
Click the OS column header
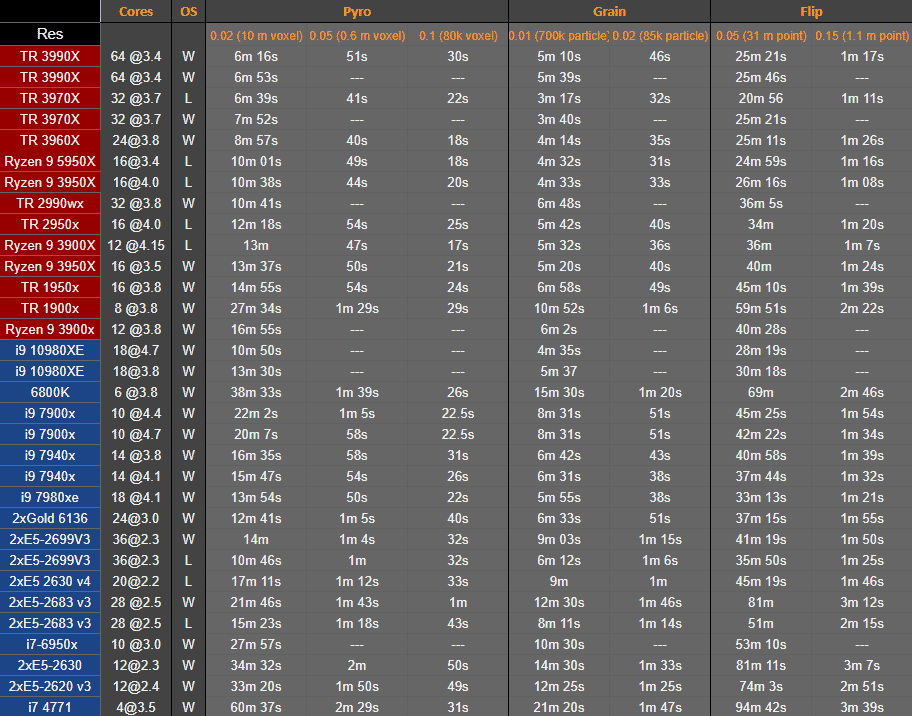(x=188, y=12)
